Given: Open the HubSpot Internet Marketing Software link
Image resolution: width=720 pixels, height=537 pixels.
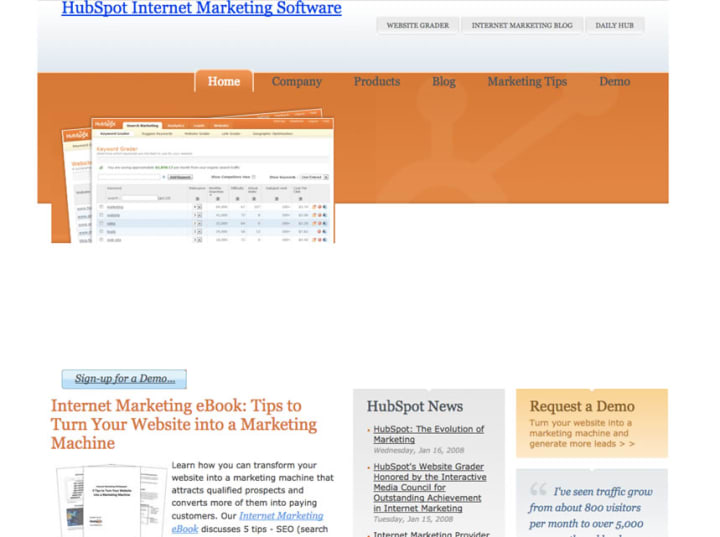Looking at the screenshot, I should (201, 8).
